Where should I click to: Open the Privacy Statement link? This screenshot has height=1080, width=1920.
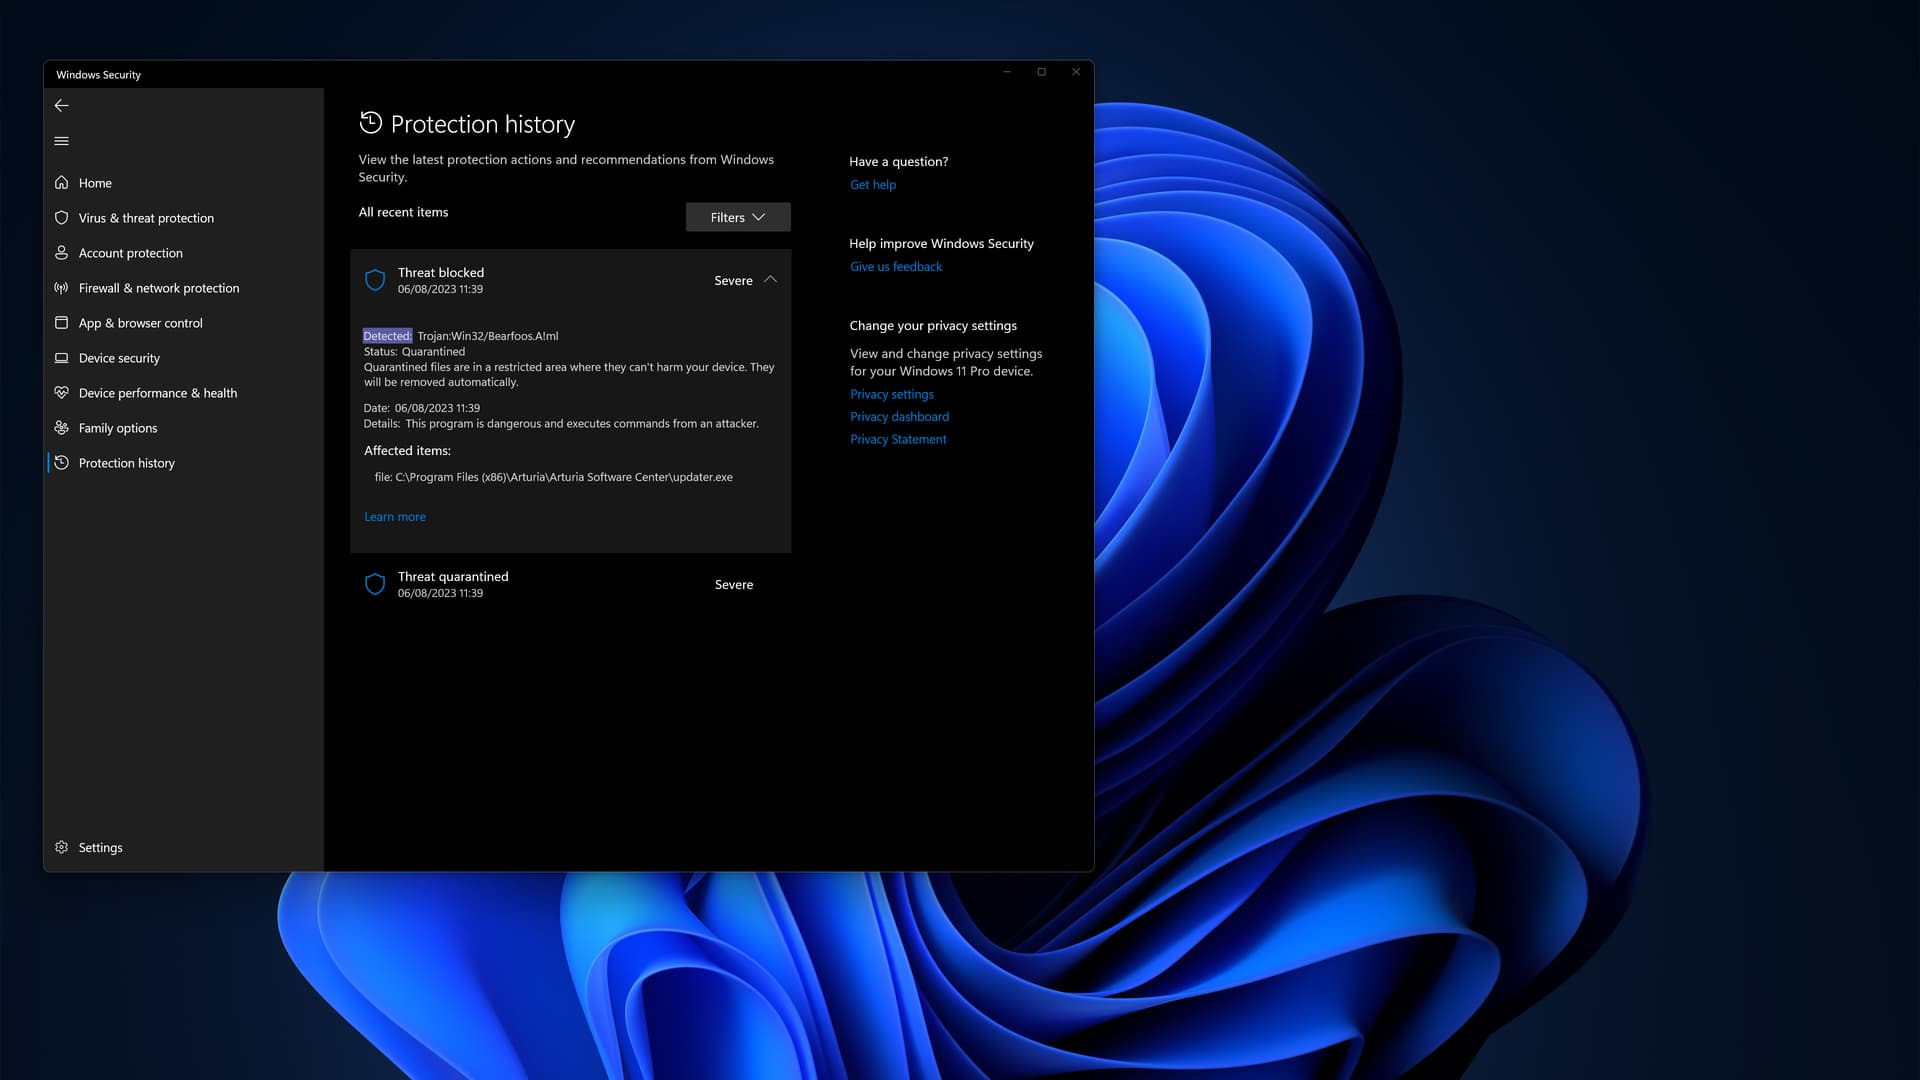tap(898, 439)
